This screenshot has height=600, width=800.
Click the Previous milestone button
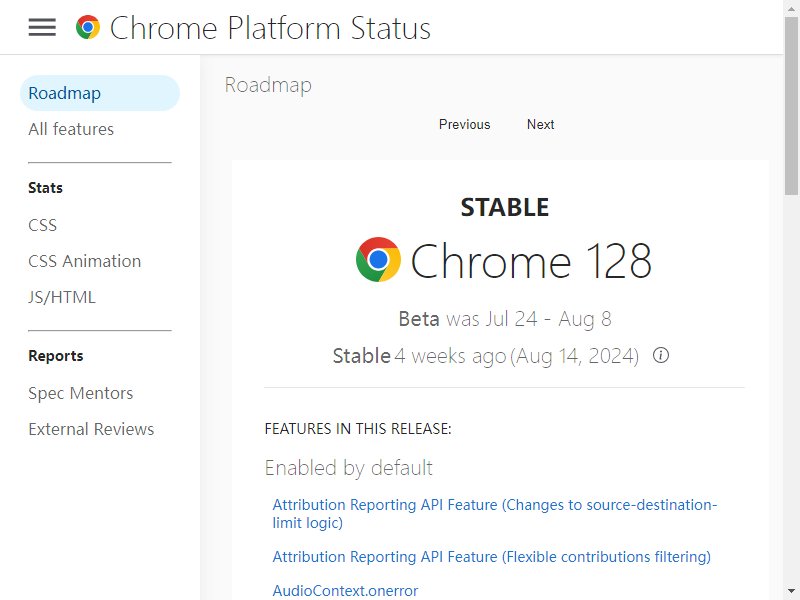[464, 124]
